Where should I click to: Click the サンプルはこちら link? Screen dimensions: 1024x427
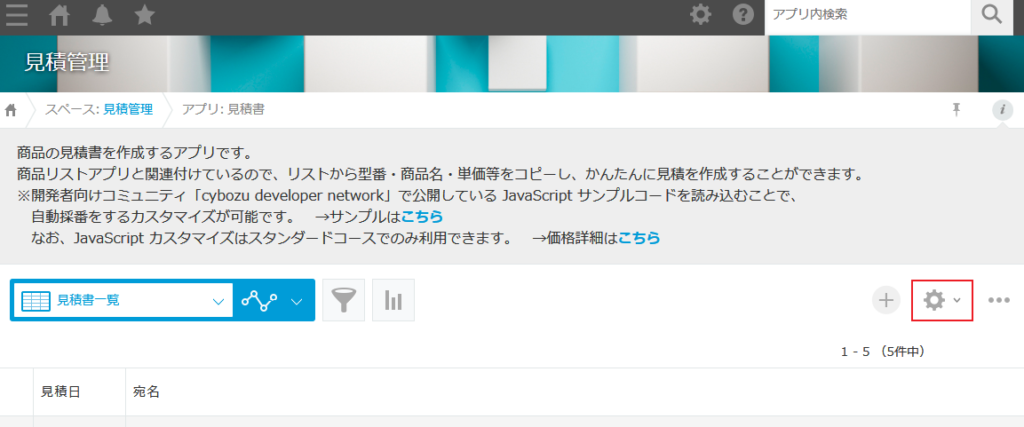[422, 216]
